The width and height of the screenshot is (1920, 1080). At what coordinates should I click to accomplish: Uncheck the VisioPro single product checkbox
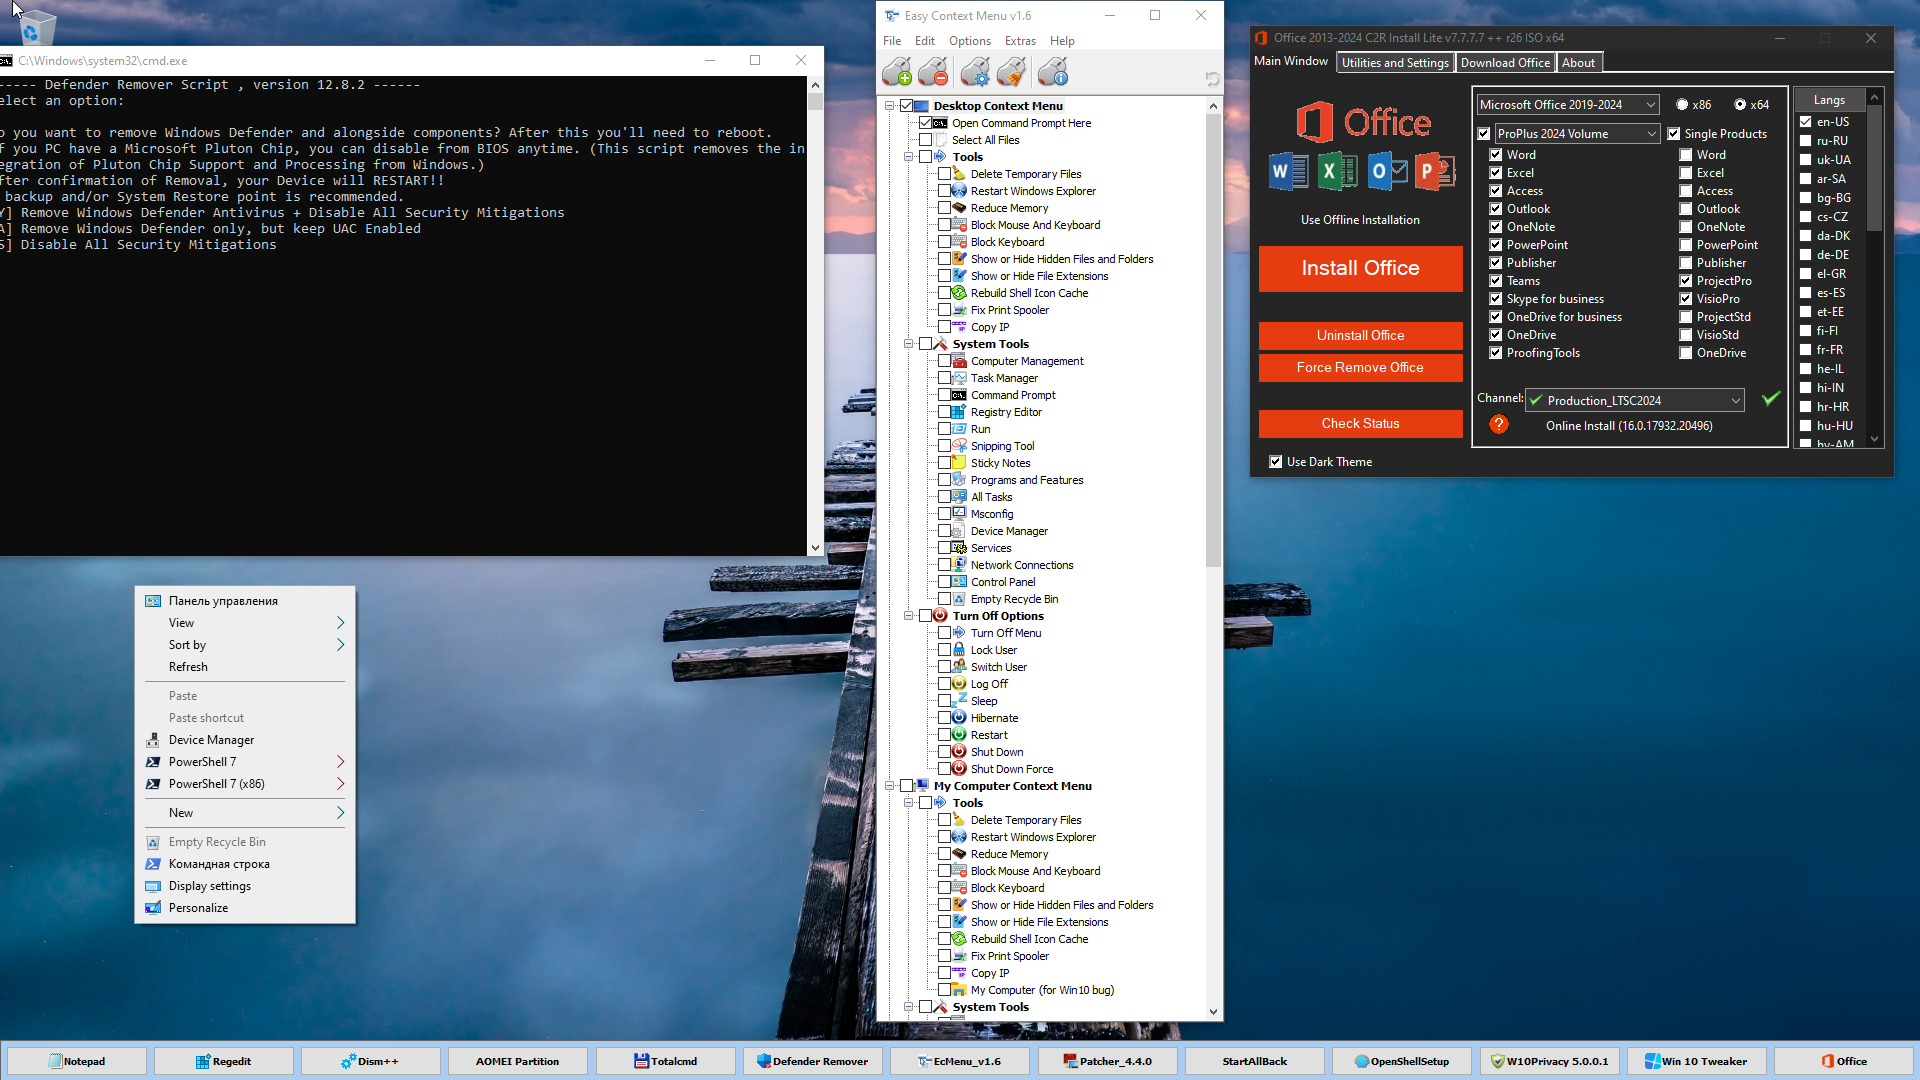[x=1686, y=299]
